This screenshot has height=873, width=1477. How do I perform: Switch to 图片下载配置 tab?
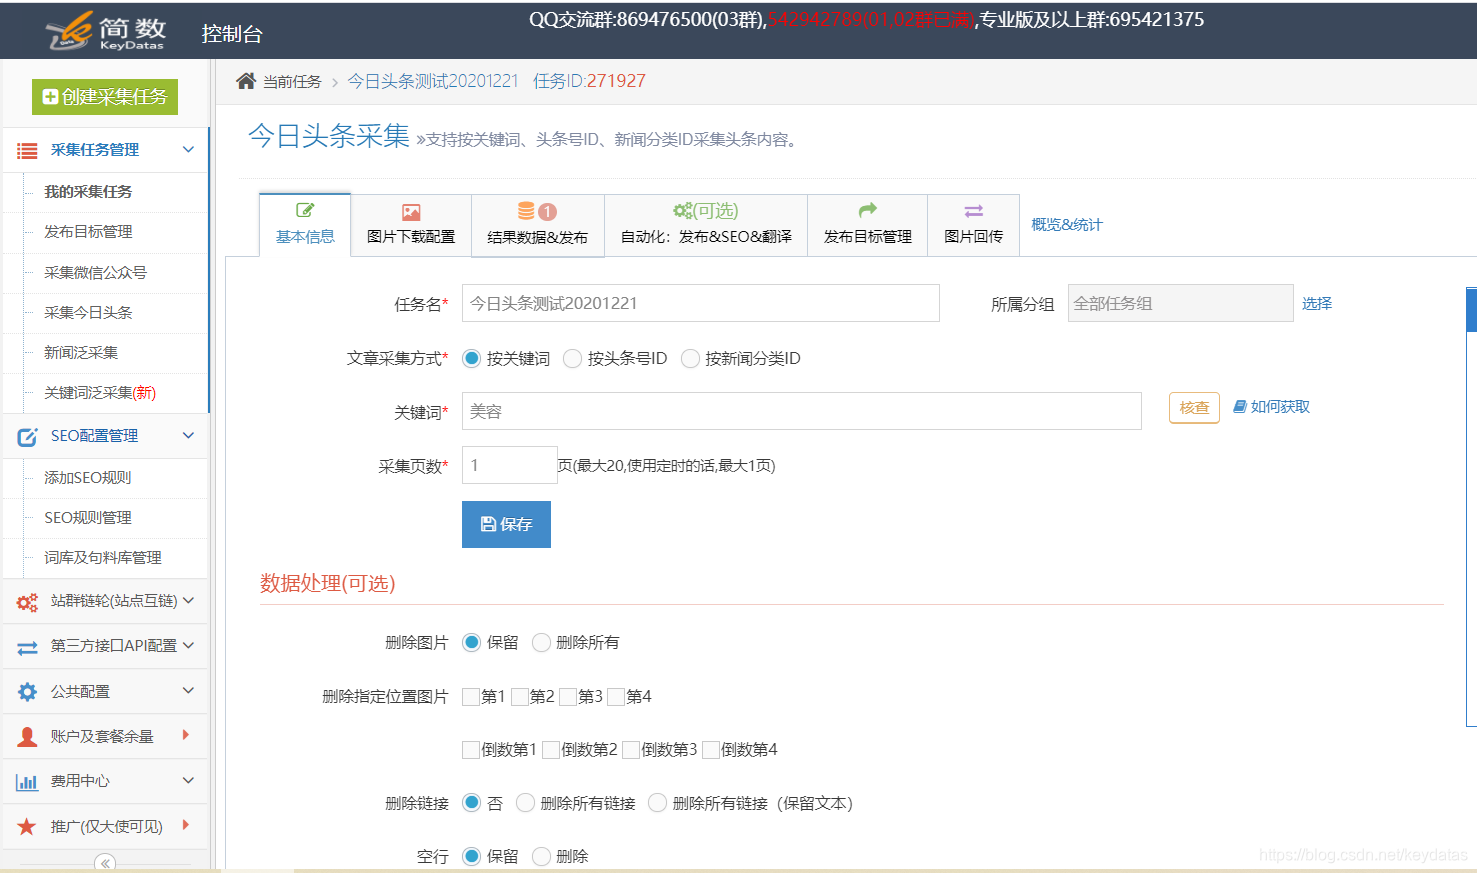(x=411, y=225)
